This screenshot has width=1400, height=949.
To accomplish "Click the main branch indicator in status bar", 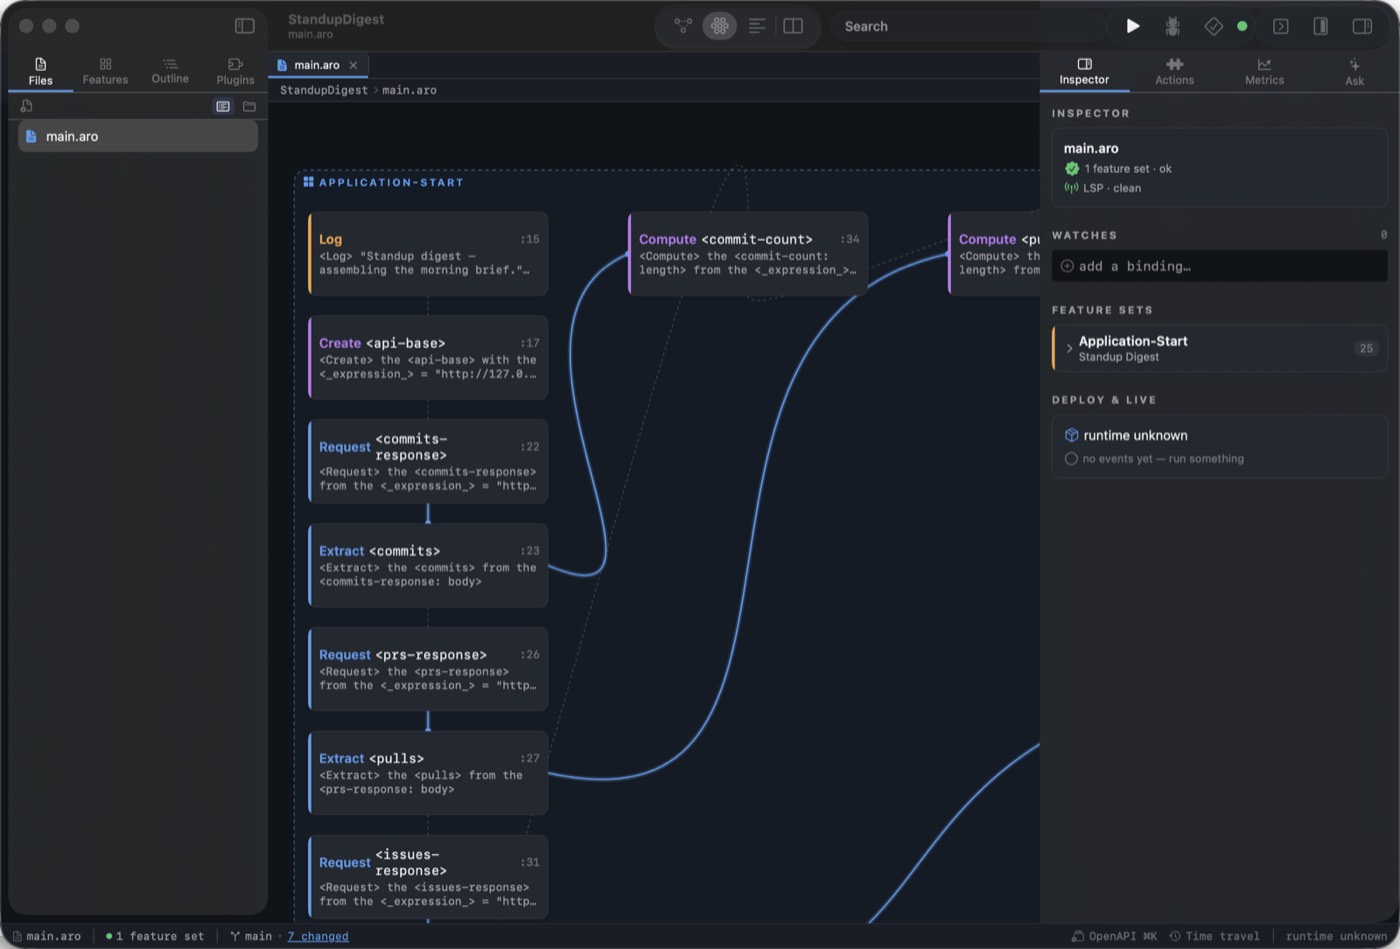I will 251,937.
